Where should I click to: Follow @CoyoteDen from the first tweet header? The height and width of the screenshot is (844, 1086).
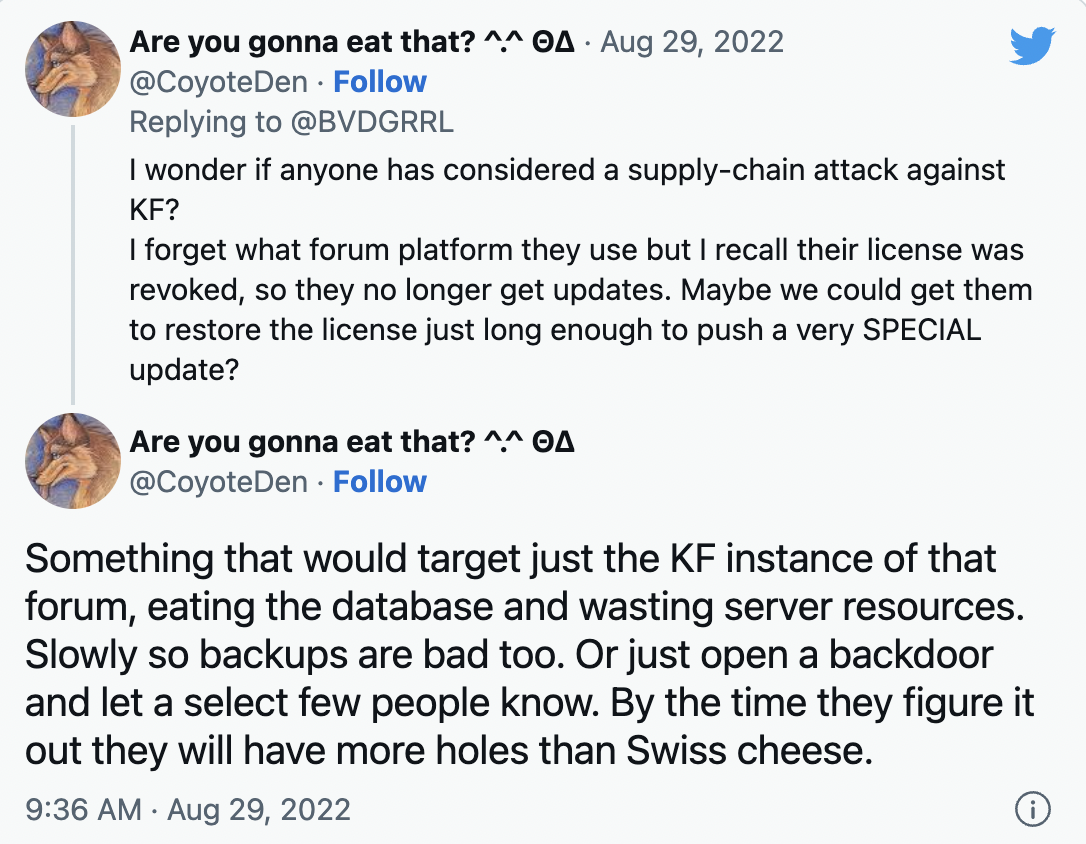380,82
